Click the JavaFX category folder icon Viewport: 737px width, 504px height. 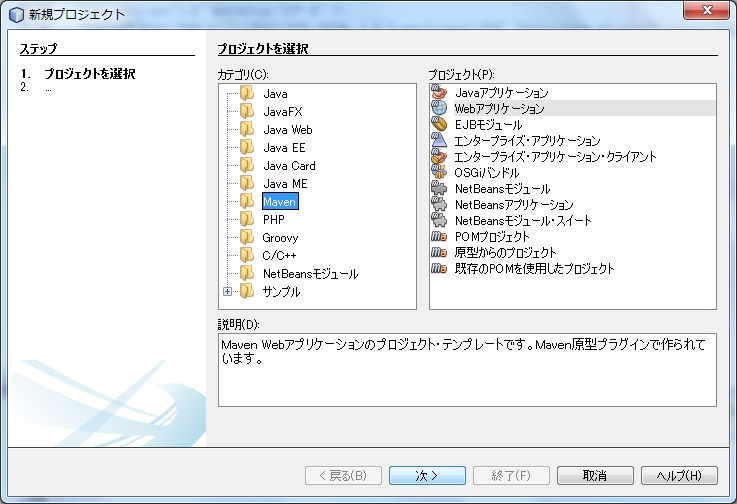point(247,111)
